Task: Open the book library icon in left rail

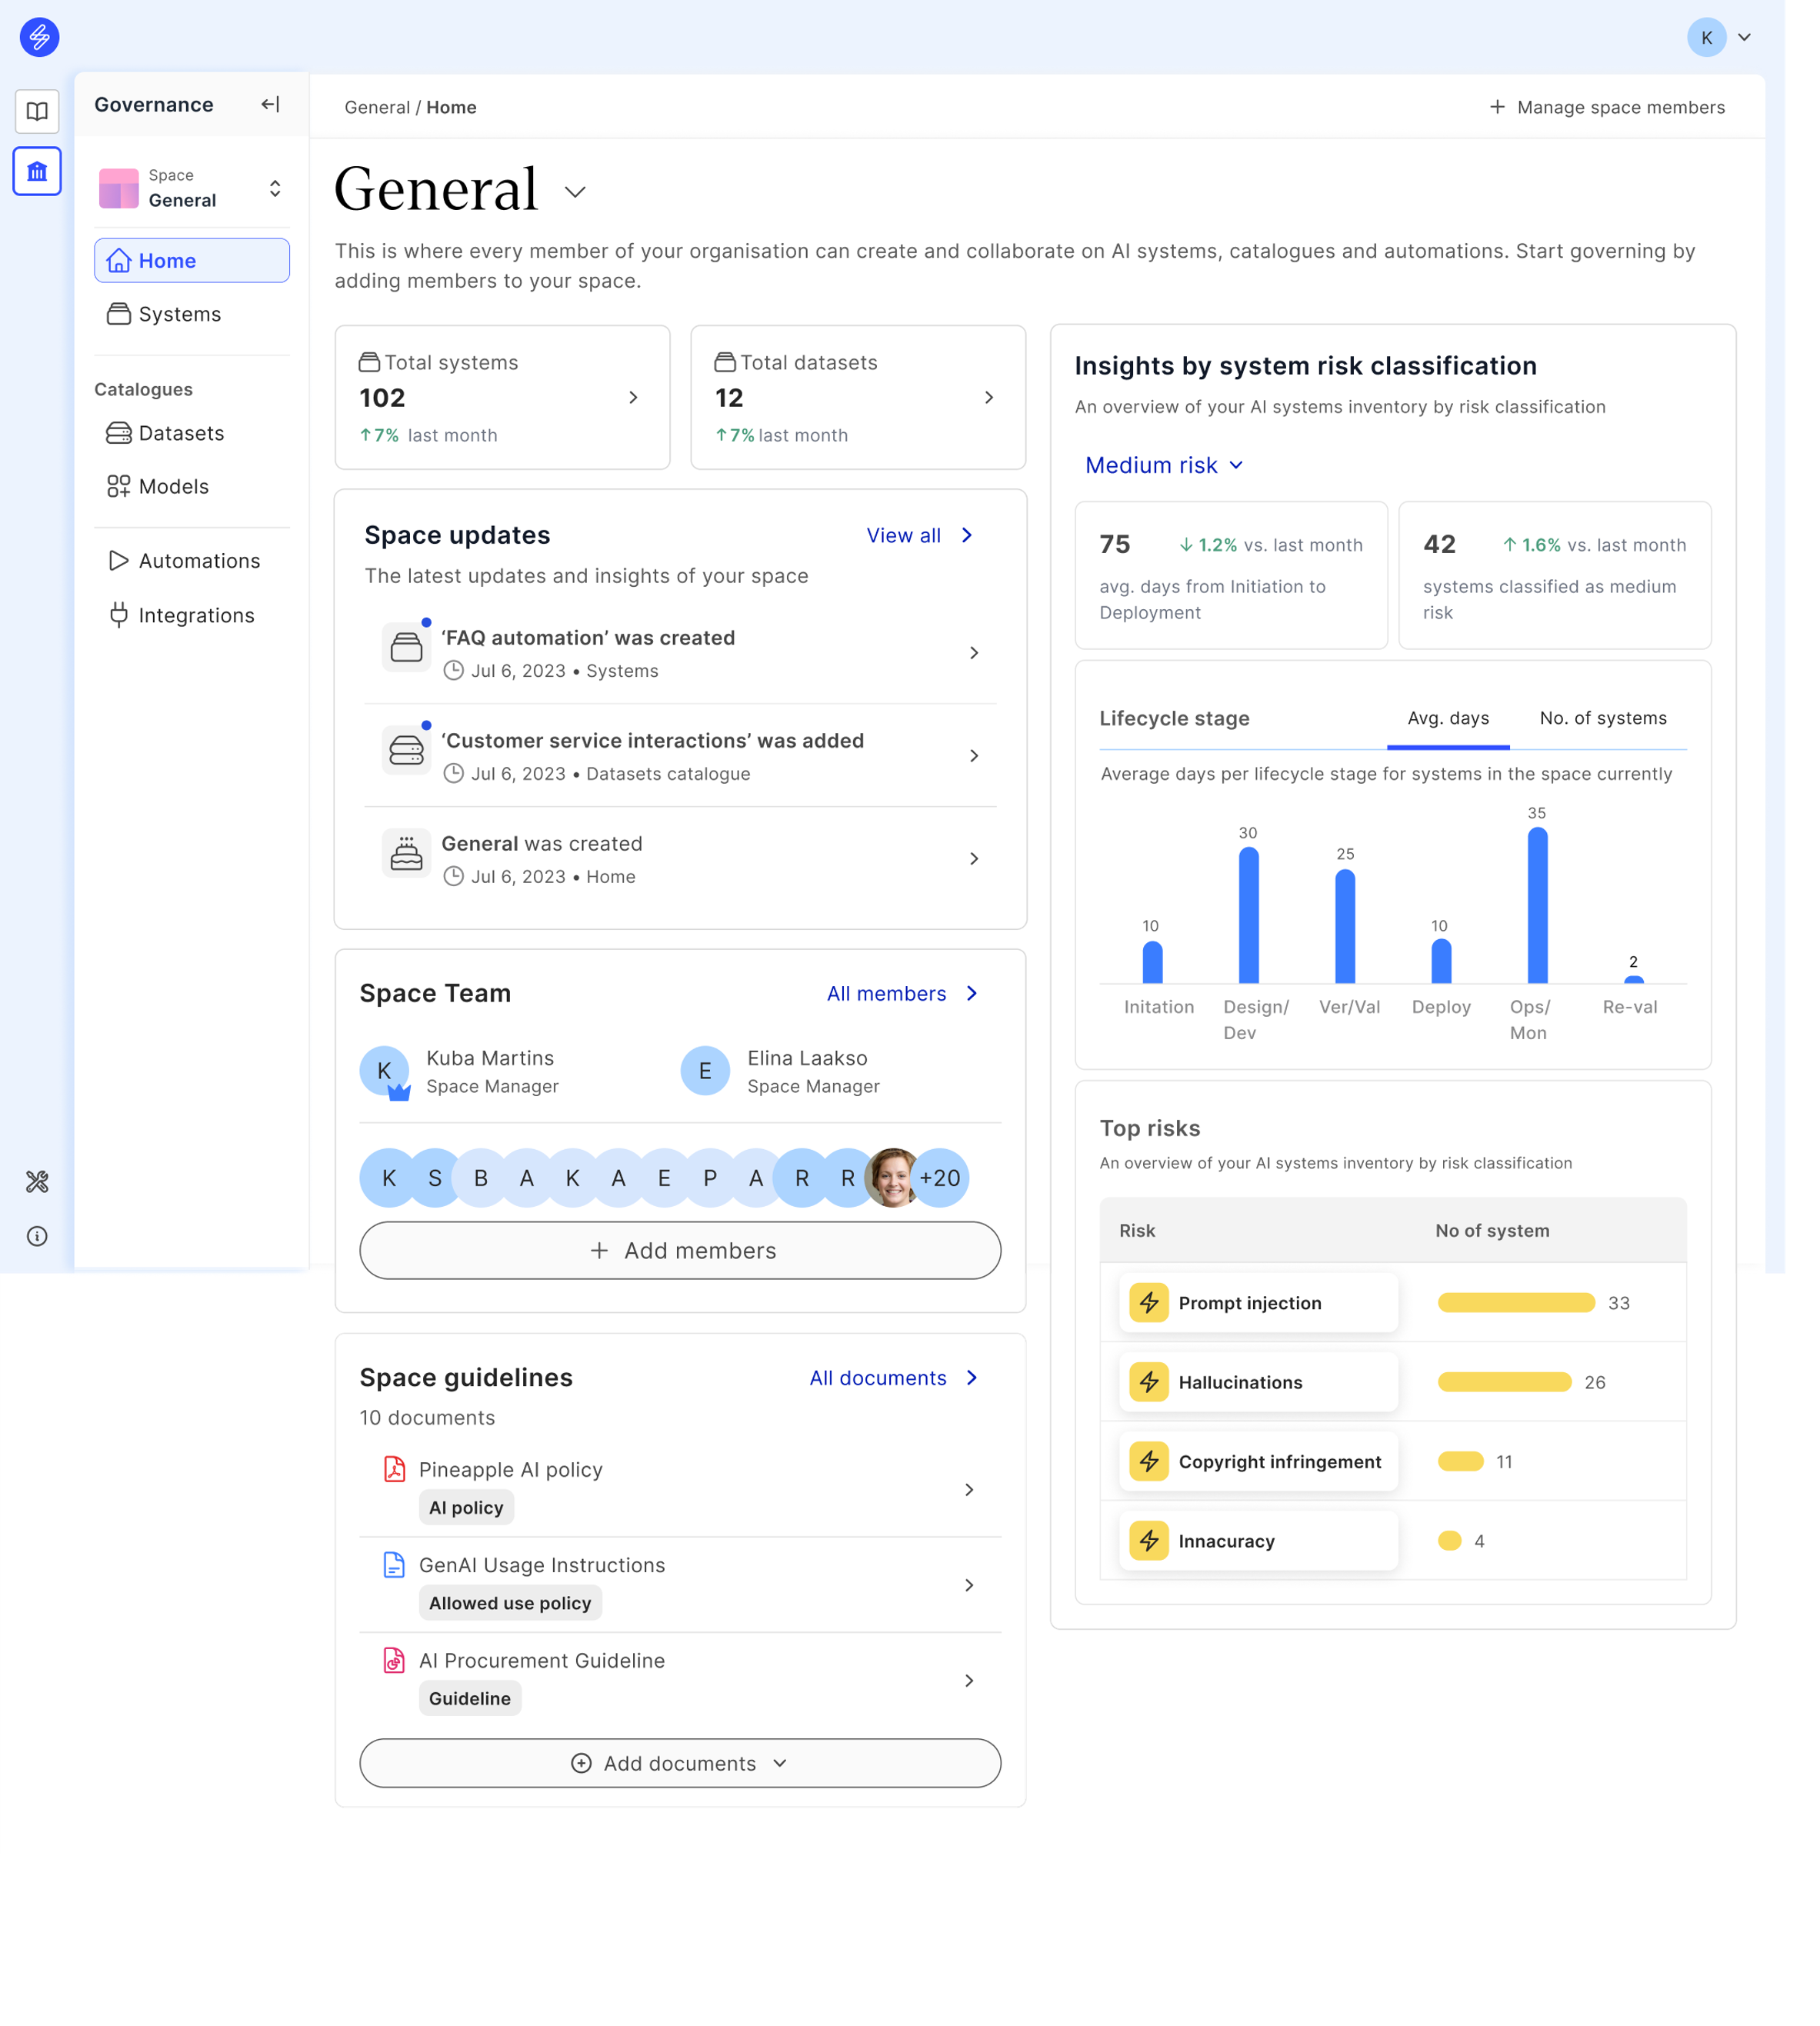Action: click(37, 111)
